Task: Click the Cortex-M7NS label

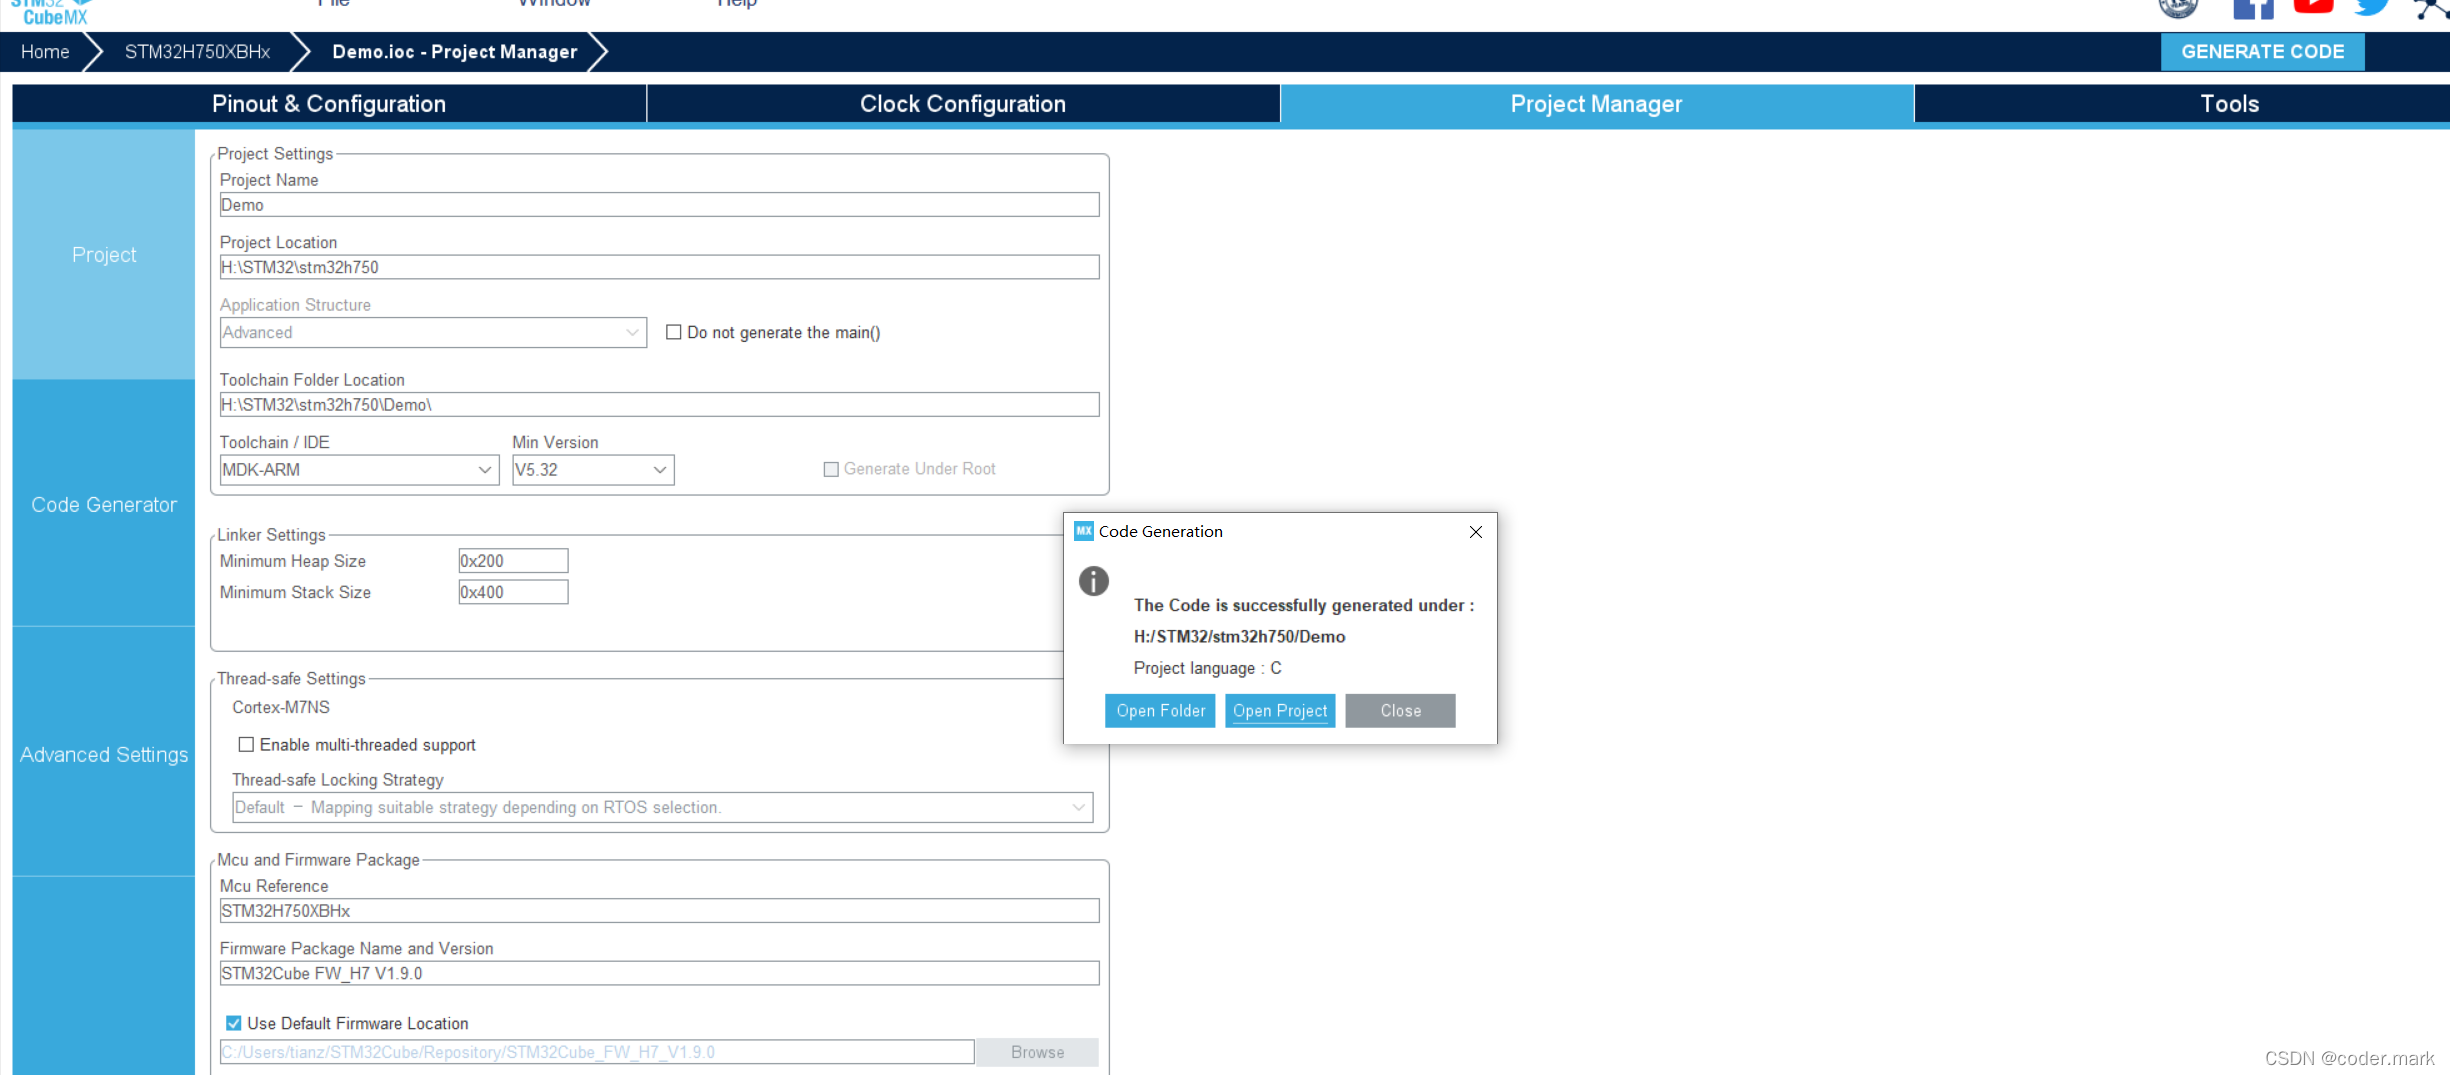Action: [281, 707]
